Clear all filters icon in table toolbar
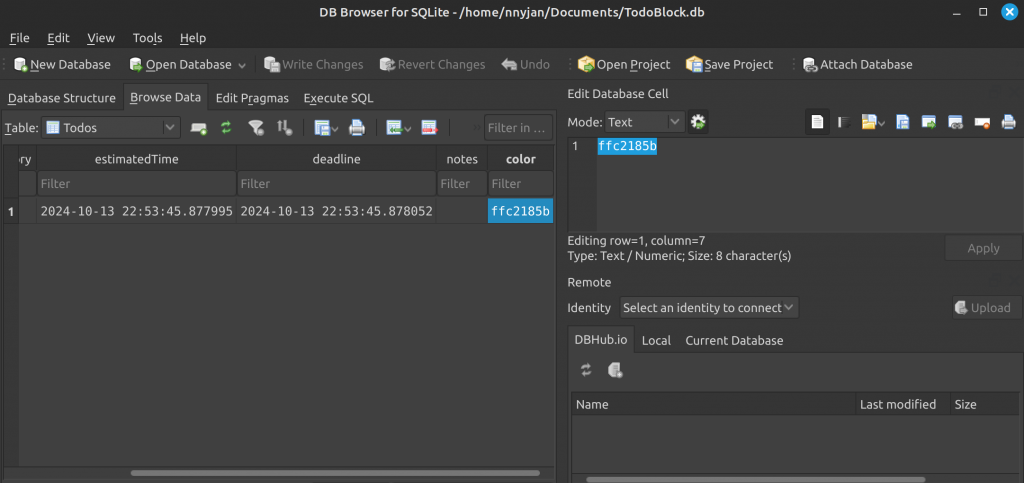 (x=256, y=128)
